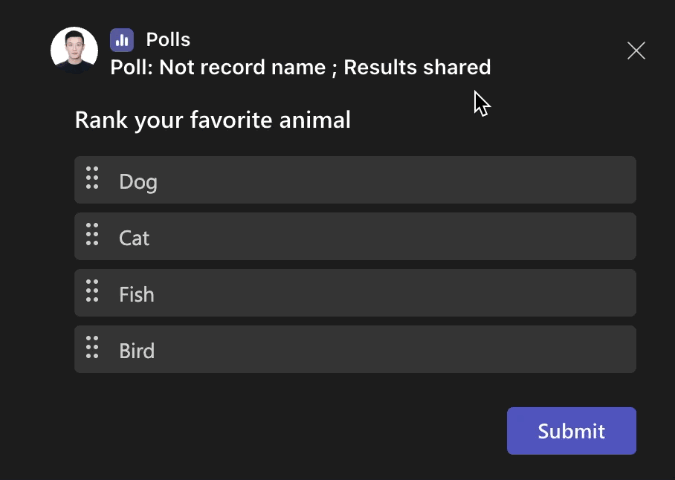Select the Bird ranking row

380,350
